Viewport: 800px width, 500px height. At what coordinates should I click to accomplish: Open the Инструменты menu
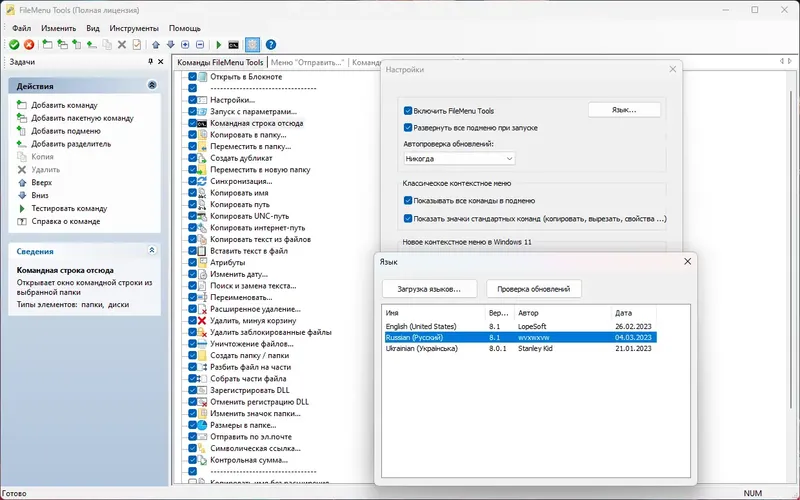pos(134,28)
